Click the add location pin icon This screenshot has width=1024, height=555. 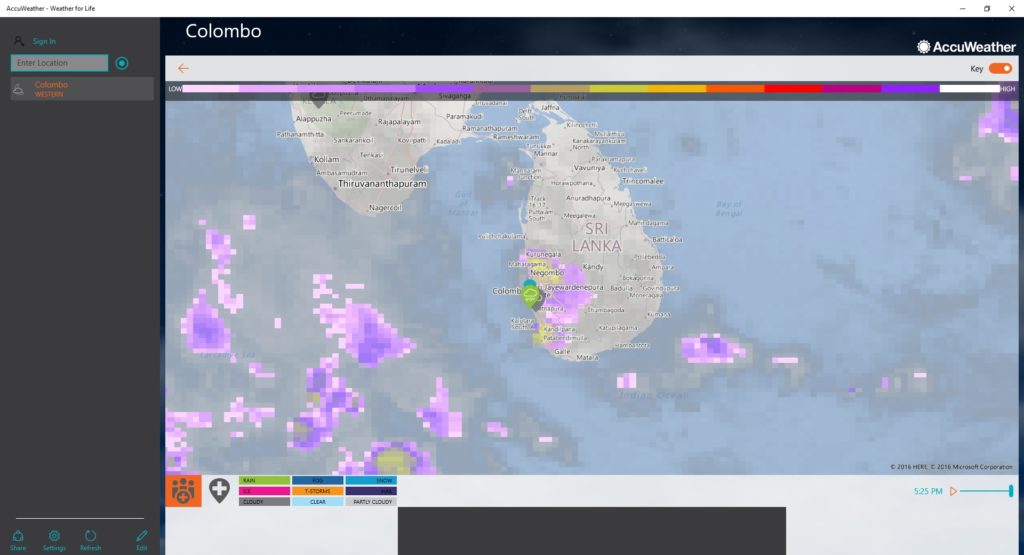[219, 491]
